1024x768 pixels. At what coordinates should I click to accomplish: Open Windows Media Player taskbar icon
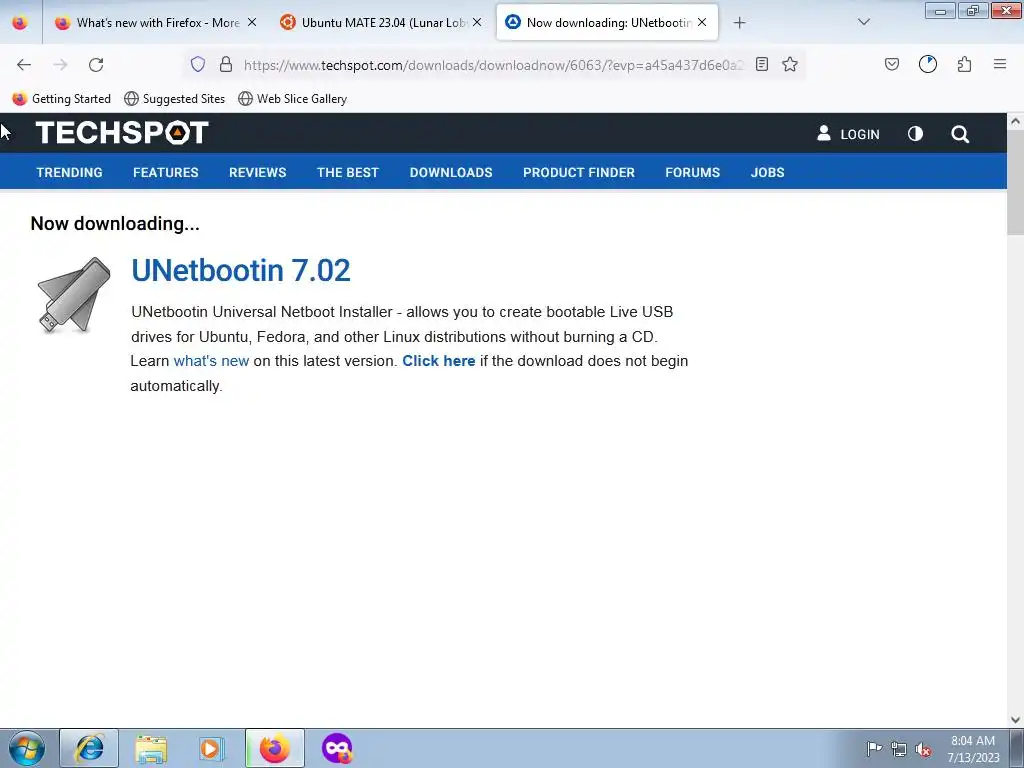point(212,748)
